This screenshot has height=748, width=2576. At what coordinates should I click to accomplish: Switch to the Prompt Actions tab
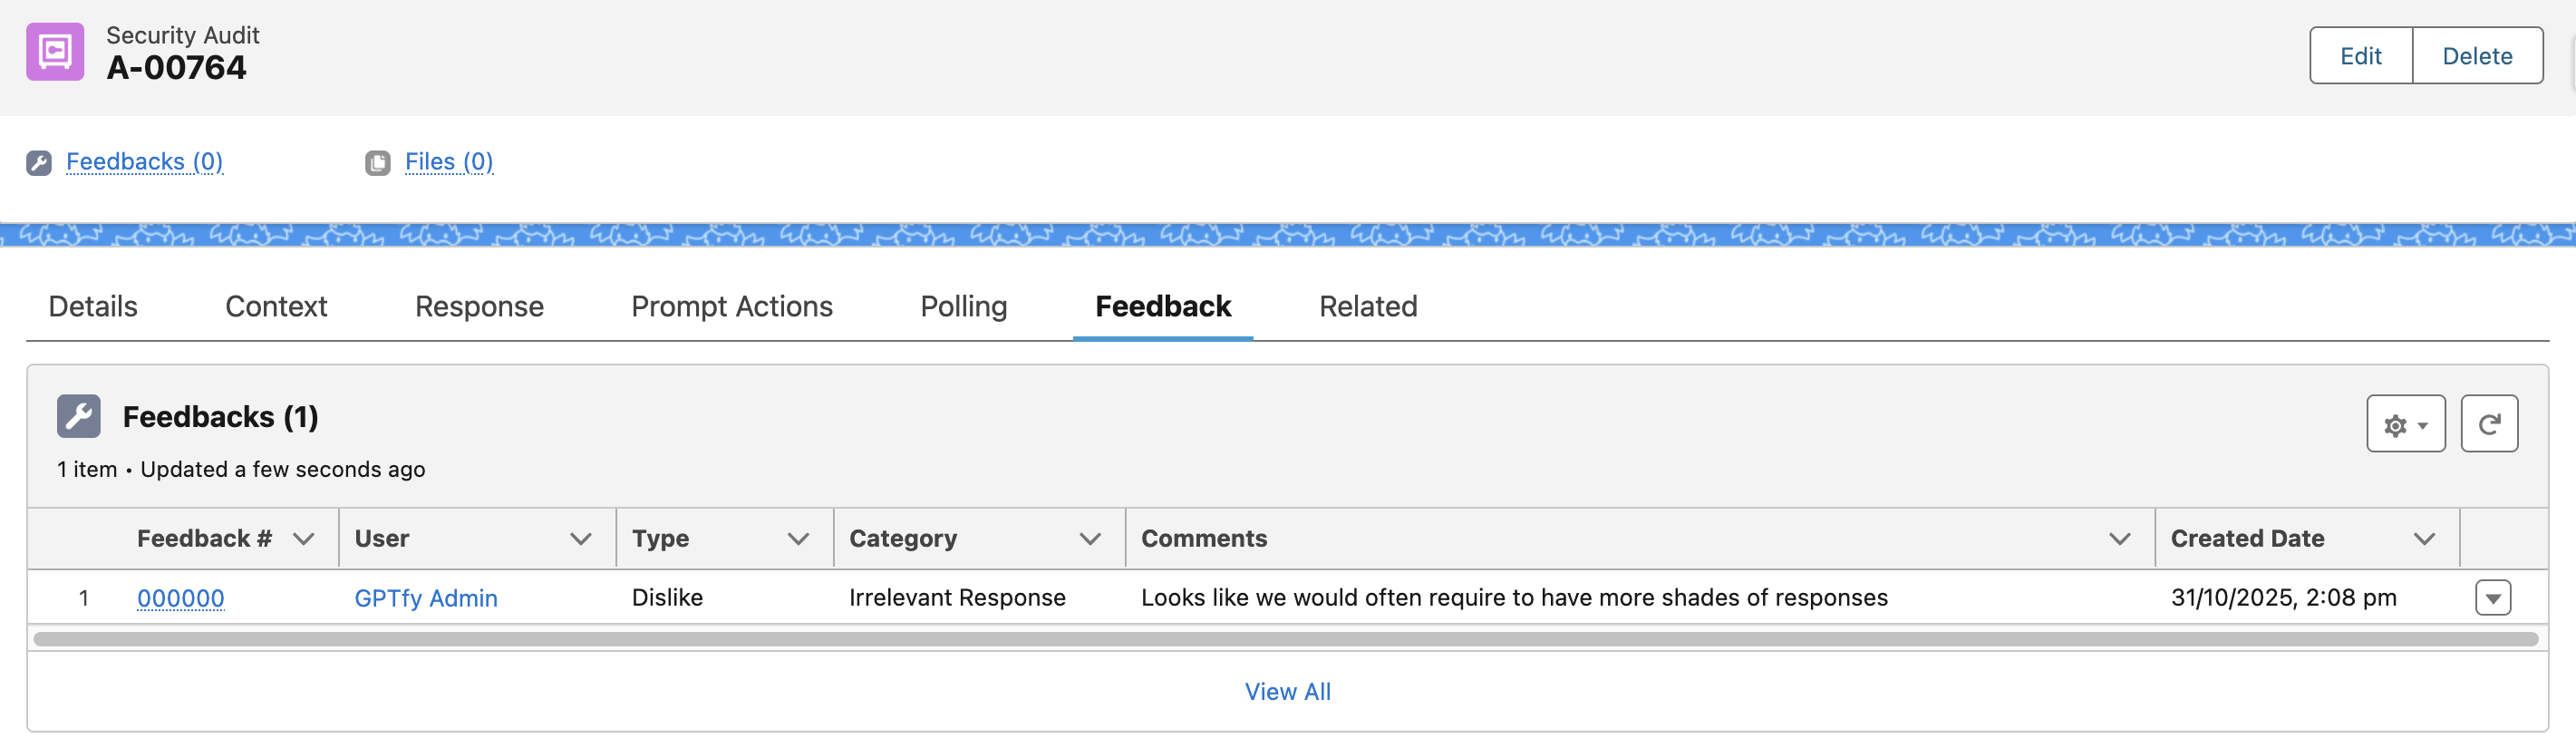731,307
